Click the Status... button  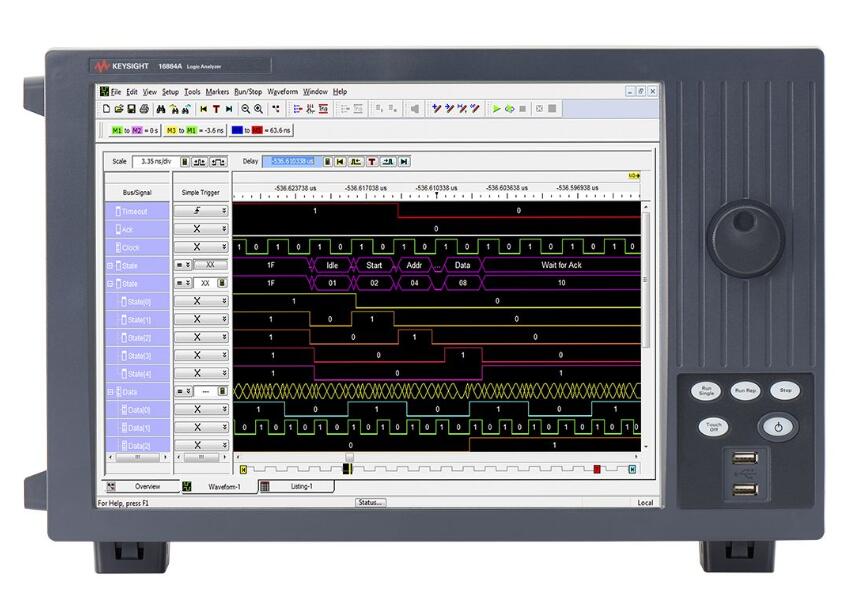[370, 502]
